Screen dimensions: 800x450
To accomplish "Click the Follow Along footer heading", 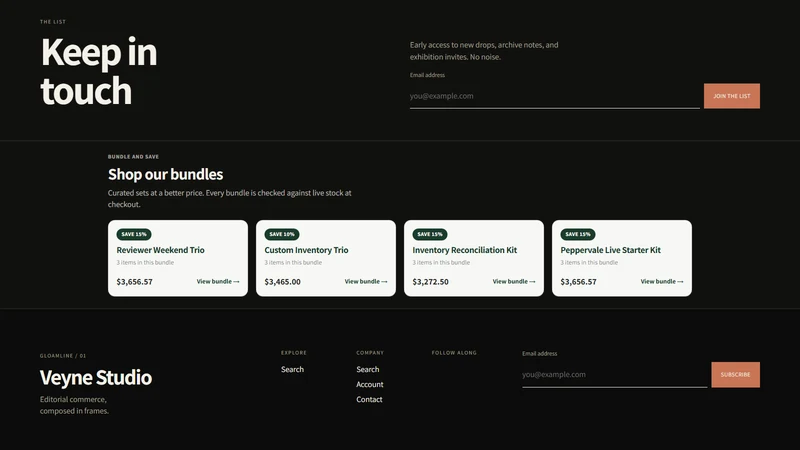I will click(454, 353).
